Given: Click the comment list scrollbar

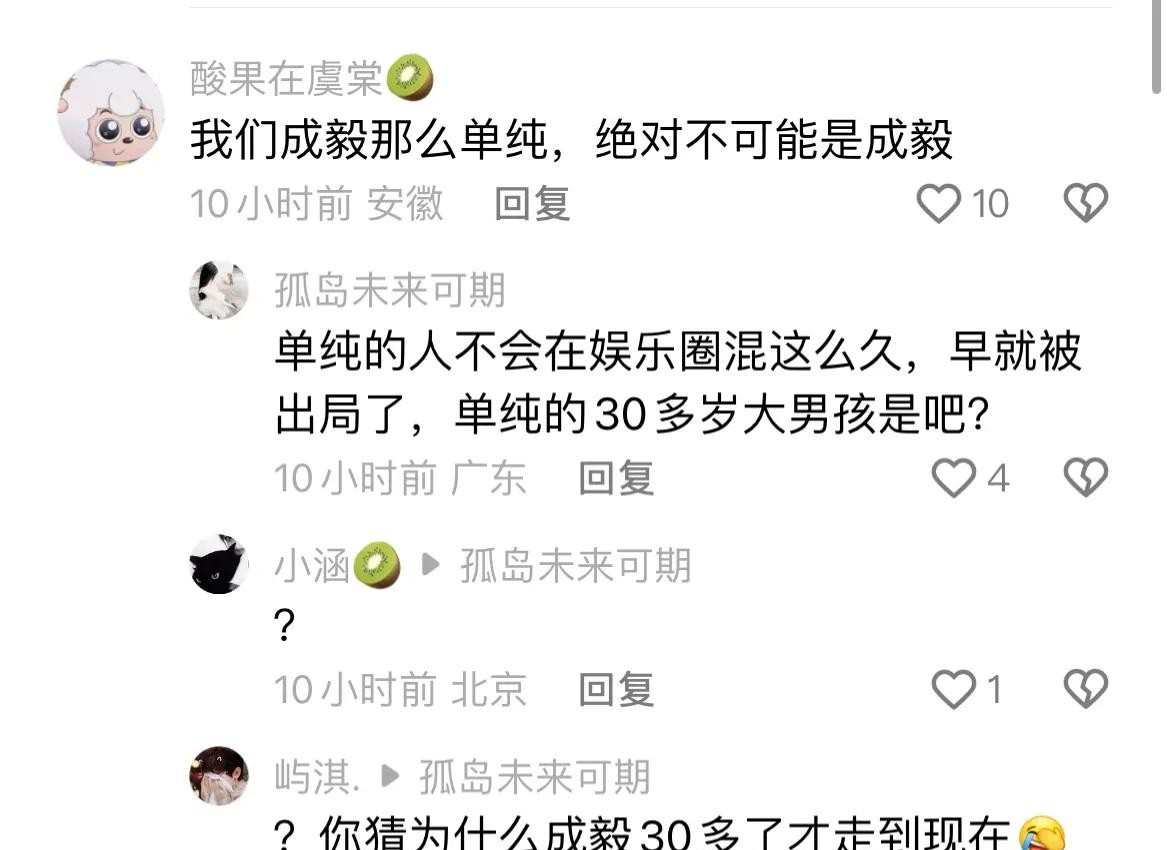Looking at the screenshot, I should coord(1157,45).
